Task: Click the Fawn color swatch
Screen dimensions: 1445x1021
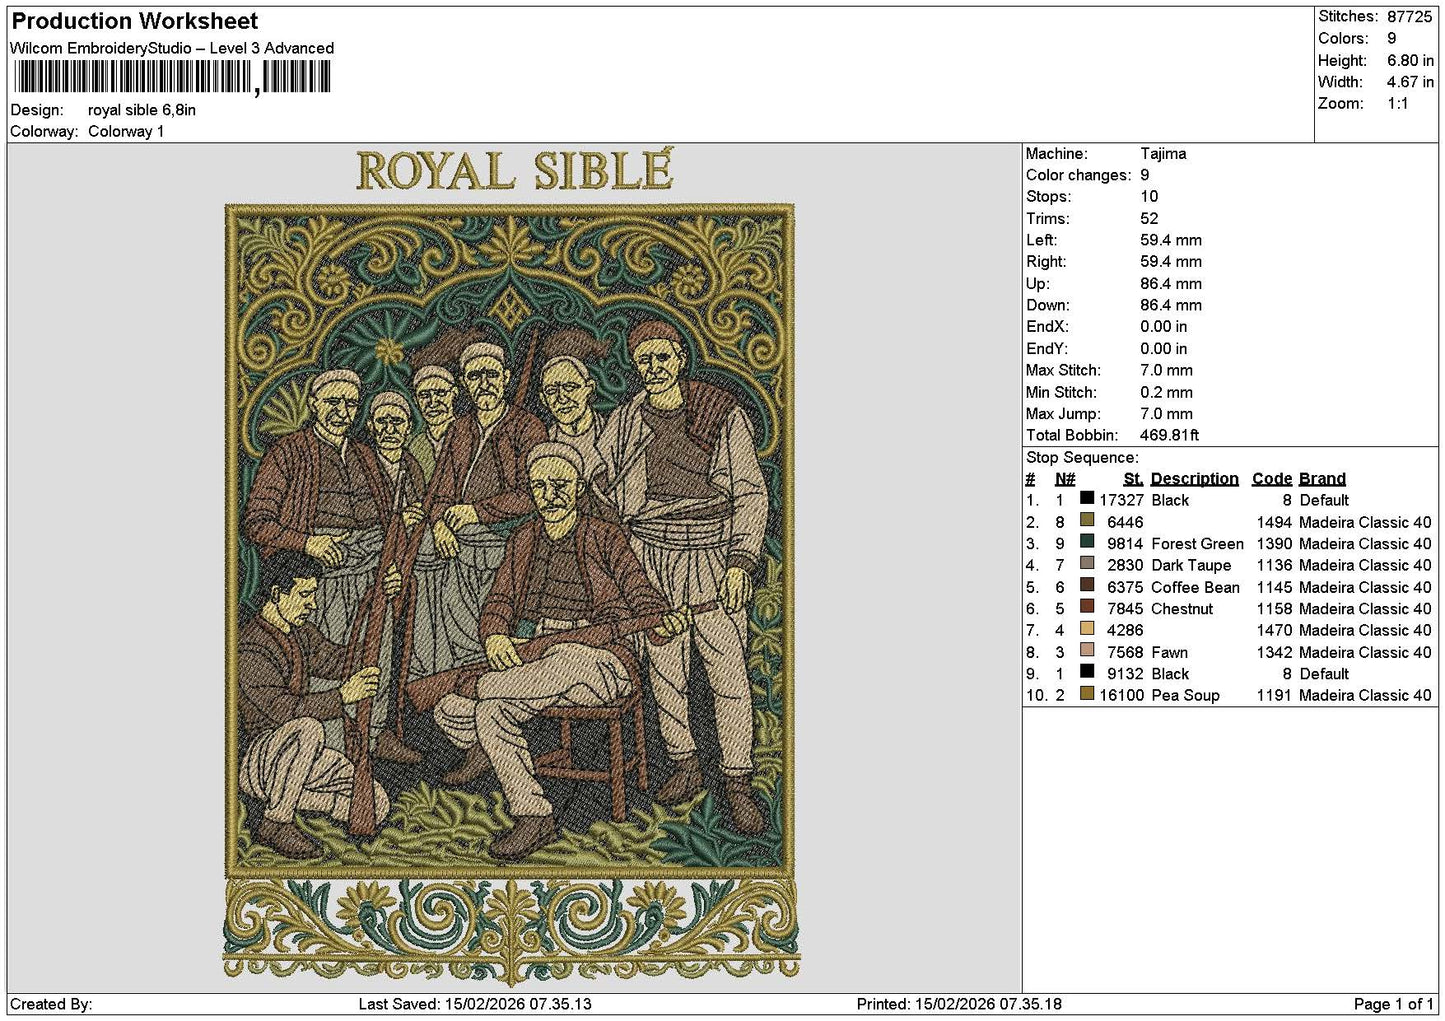Action: click(x=1087, y=650)
